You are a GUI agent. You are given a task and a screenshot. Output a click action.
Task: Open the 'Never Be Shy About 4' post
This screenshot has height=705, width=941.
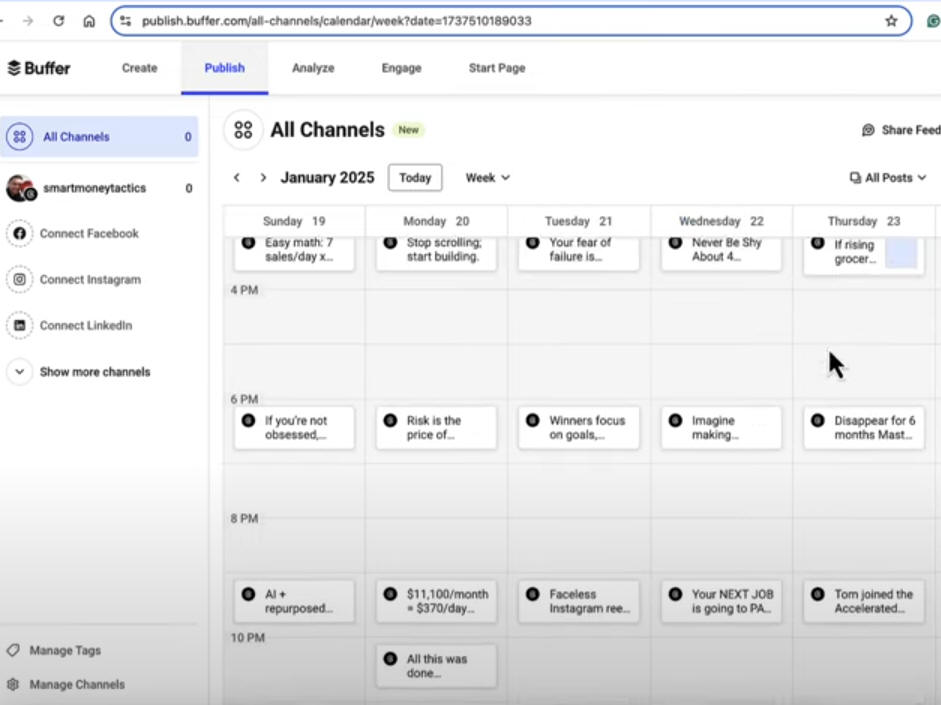pyautogui.click(x=721, y=253)
